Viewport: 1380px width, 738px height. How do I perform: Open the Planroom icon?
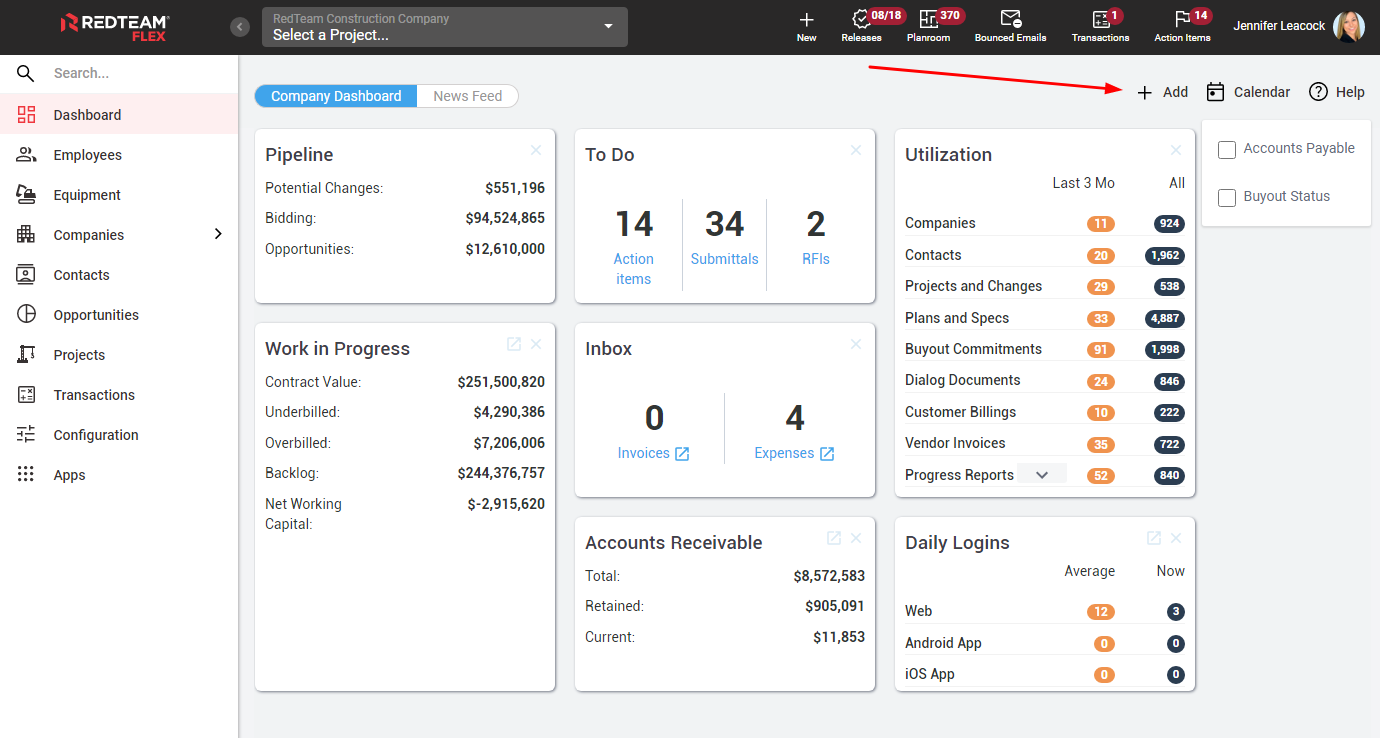point(928,19)
